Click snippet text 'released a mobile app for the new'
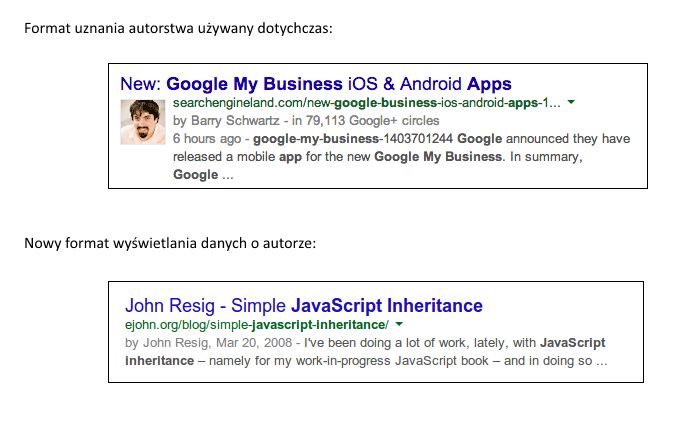 click(272, 157)
